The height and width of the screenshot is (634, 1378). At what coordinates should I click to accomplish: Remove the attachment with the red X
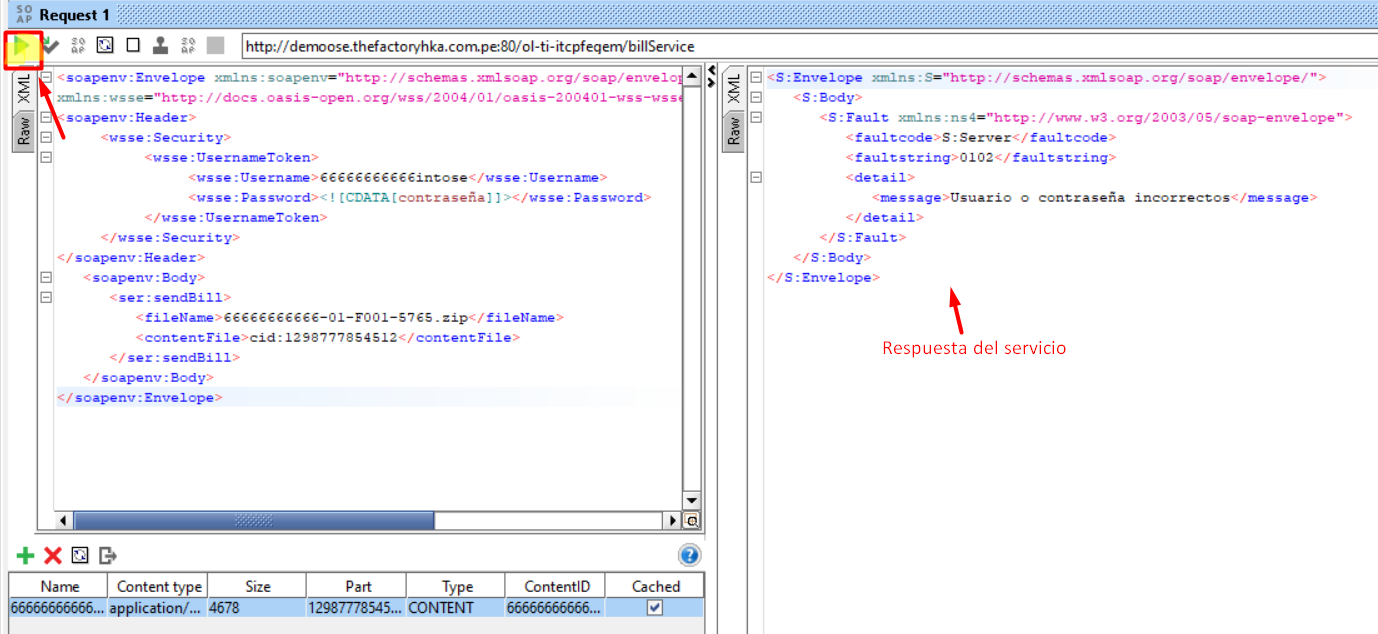[x=53, y=555]
